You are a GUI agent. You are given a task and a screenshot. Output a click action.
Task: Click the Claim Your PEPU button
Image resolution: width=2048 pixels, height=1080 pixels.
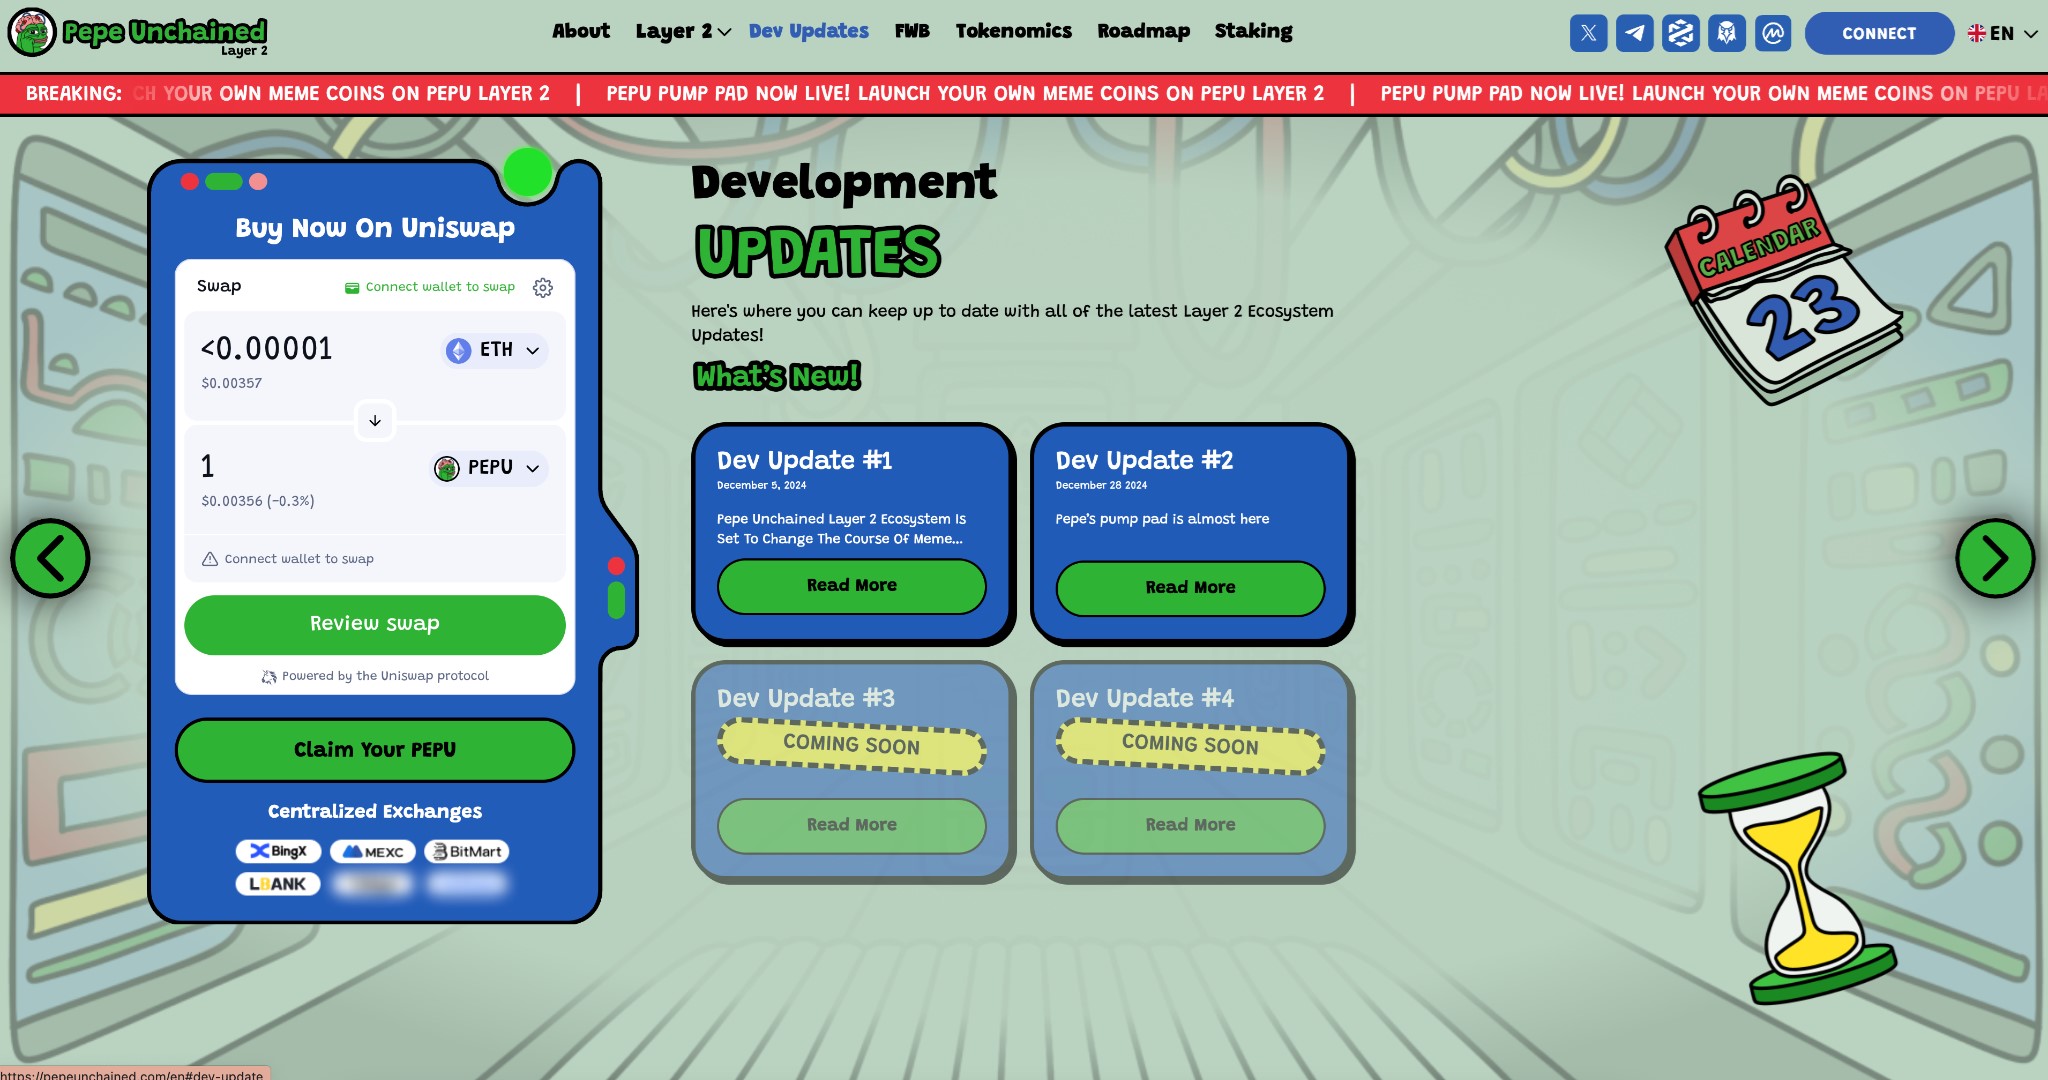click(x=375, y=750)
